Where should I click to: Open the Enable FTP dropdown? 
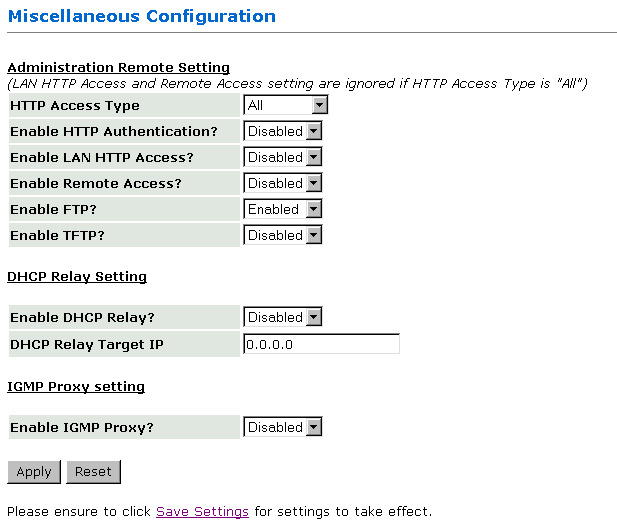(283, 209)
